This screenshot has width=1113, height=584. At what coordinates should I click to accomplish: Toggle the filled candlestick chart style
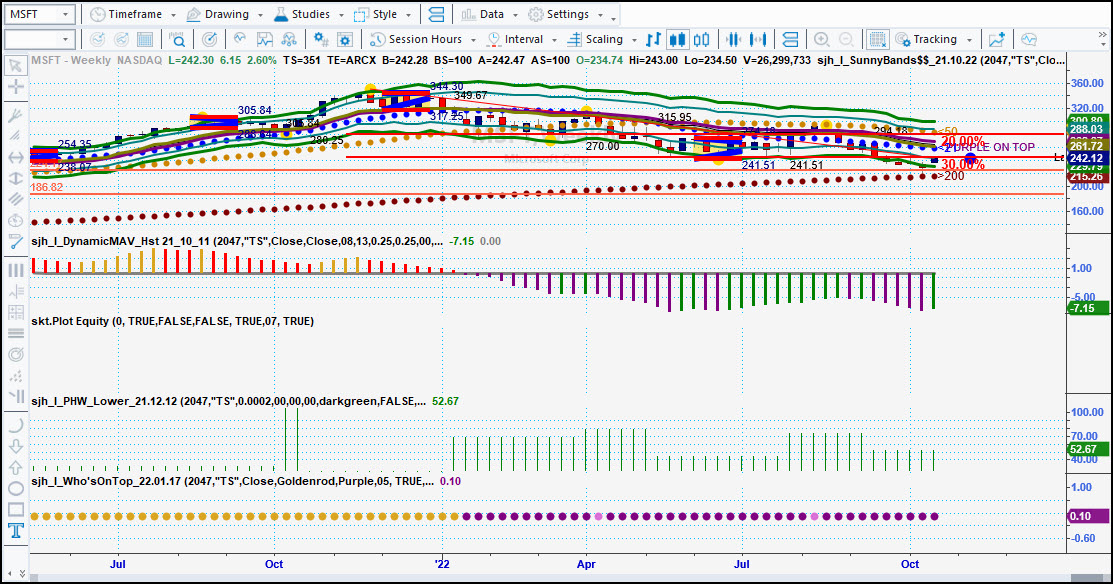tap(677, 40)
